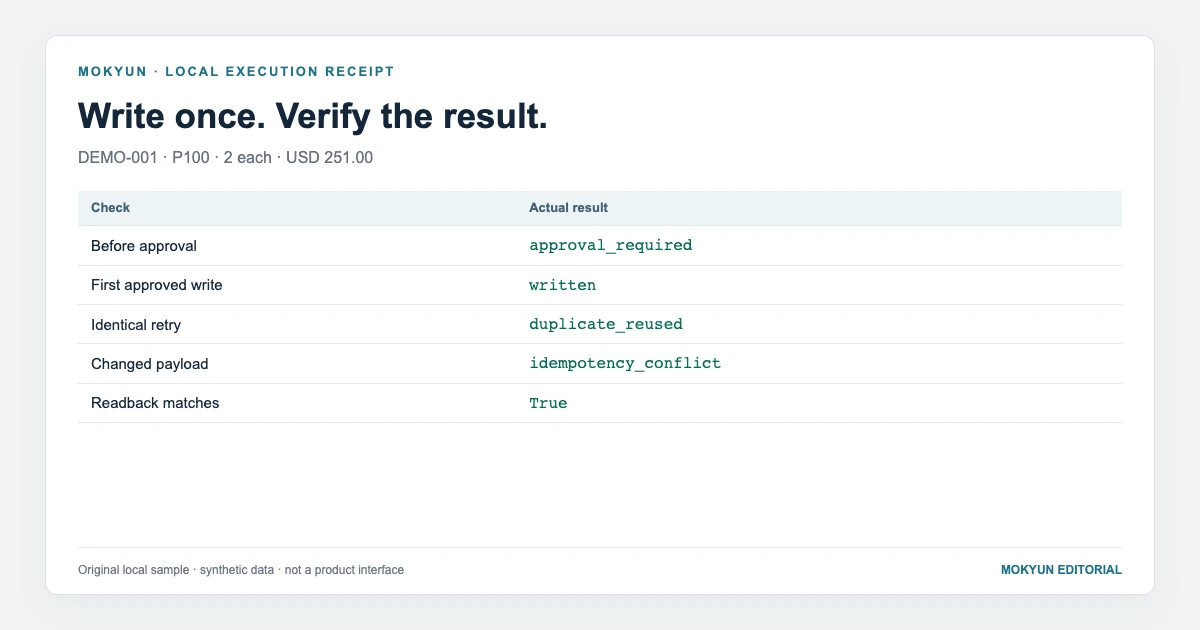Click the 'written' result value

(563, 285)
